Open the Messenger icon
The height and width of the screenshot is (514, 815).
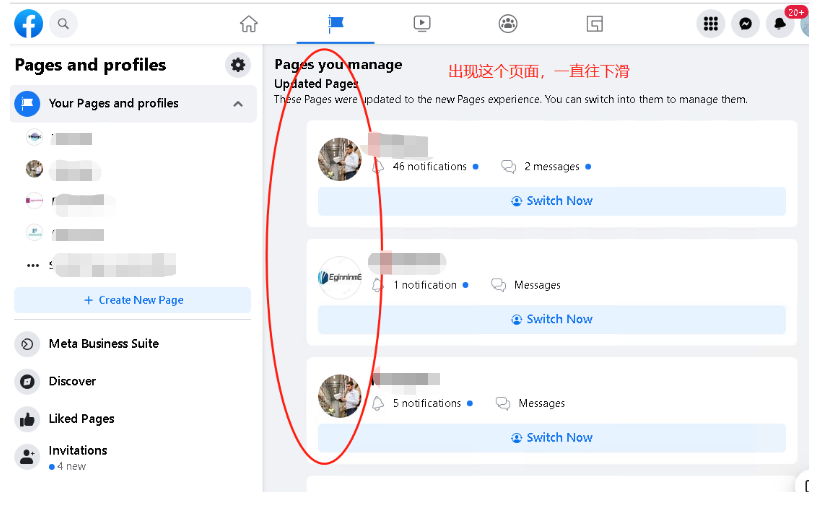(x=745, y=24)
